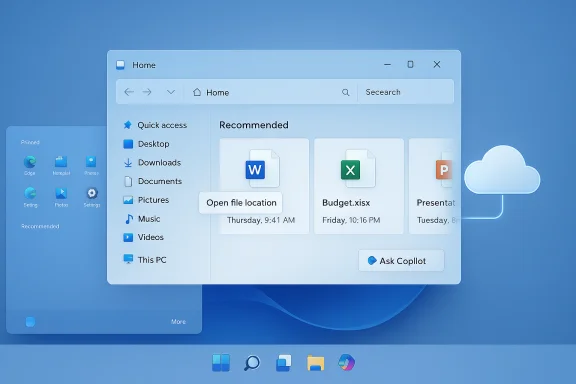Viewport: 576px width, 384px height.
Task: Click the More link in the Start menu
Action: (178, 322)
